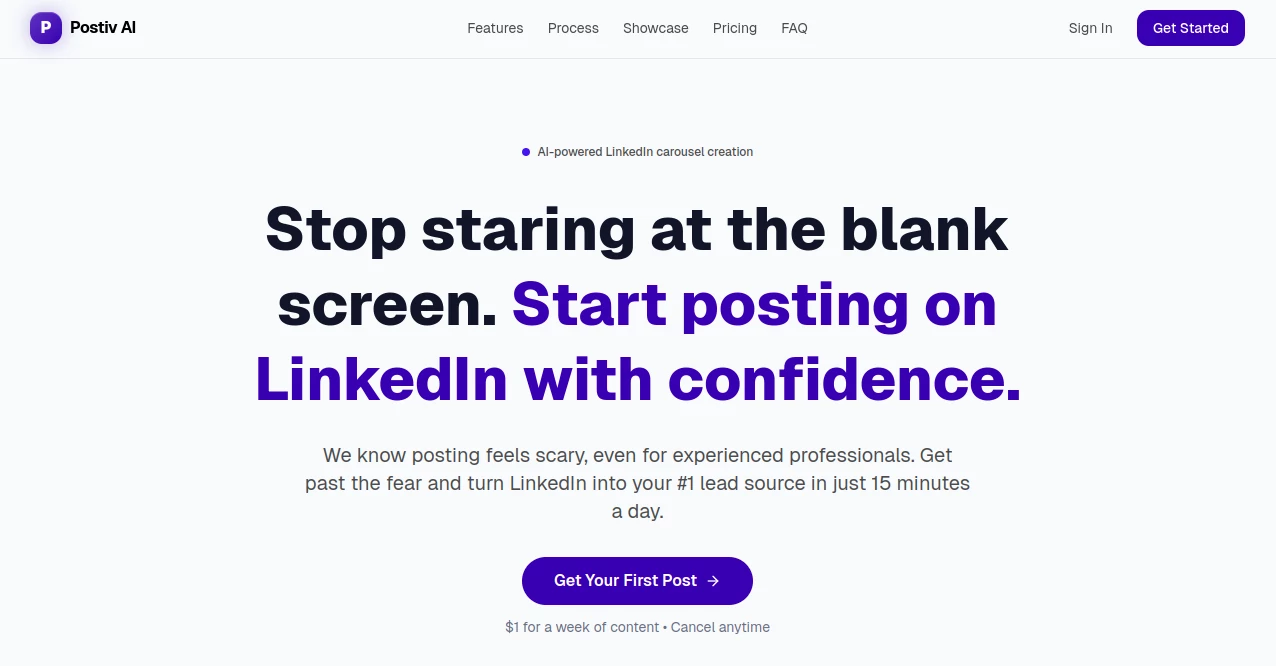Jump to the FAQ section via the navbar
1276x666 pixels.
click(x=794, y=28)
